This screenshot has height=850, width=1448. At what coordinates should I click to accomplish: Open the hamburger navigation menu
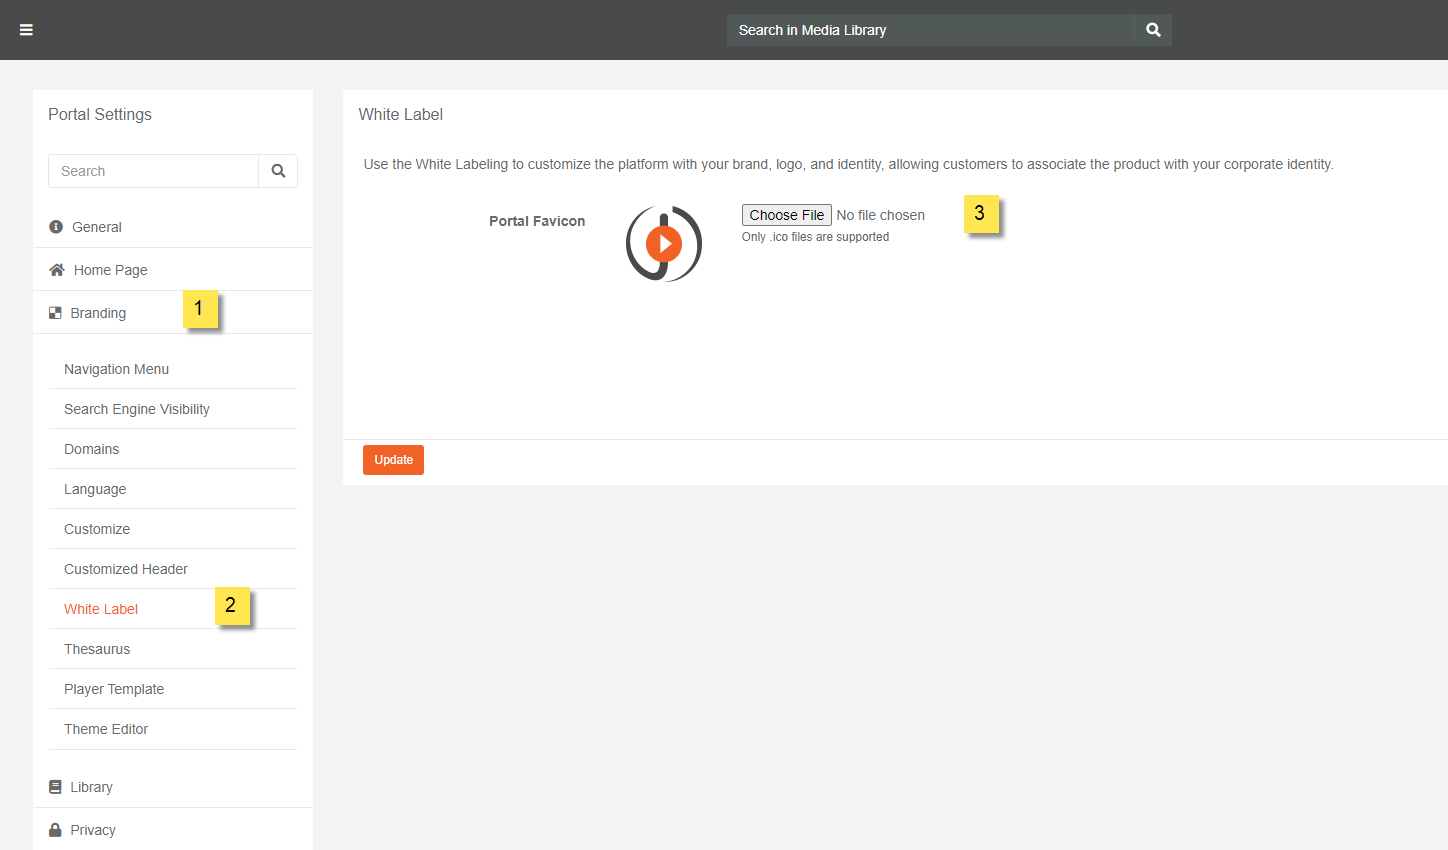point(26,29)
